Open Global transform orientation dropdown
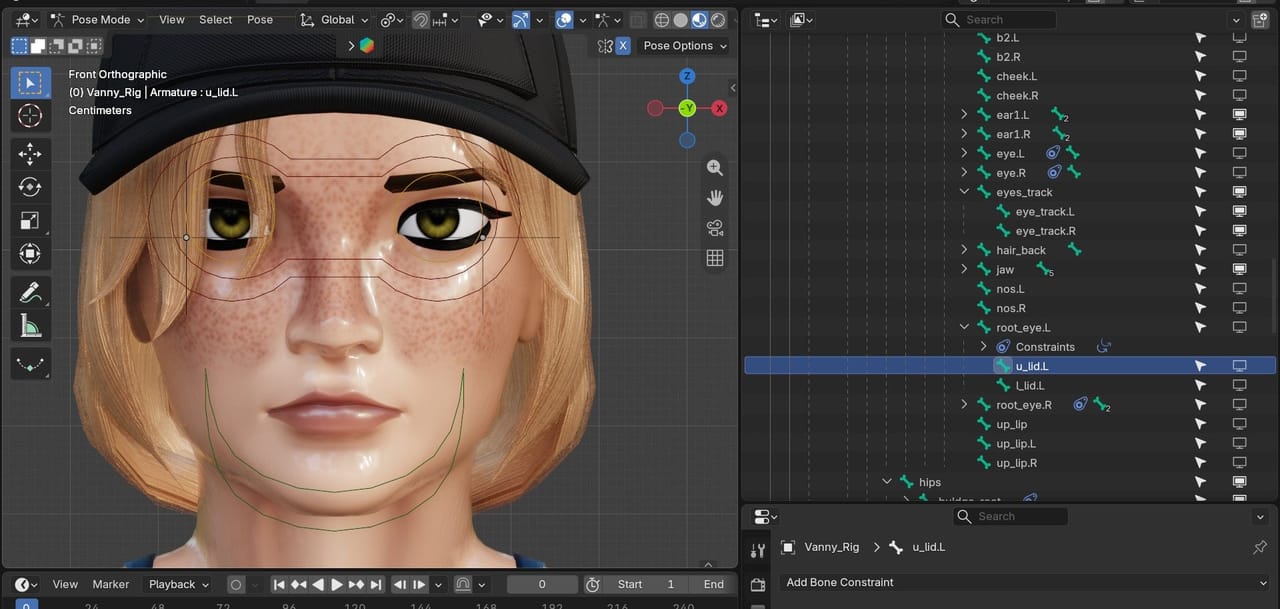The height and width of the screenshot is (609, 1280). (x=336, y=19)
